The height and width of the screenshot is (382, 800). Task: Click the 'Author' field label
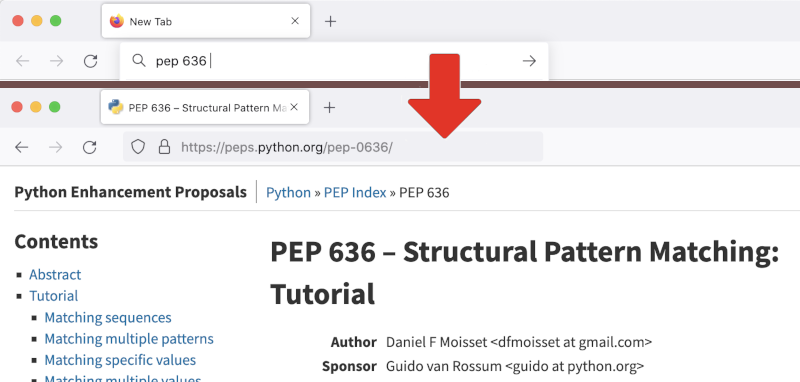point(354,342)
